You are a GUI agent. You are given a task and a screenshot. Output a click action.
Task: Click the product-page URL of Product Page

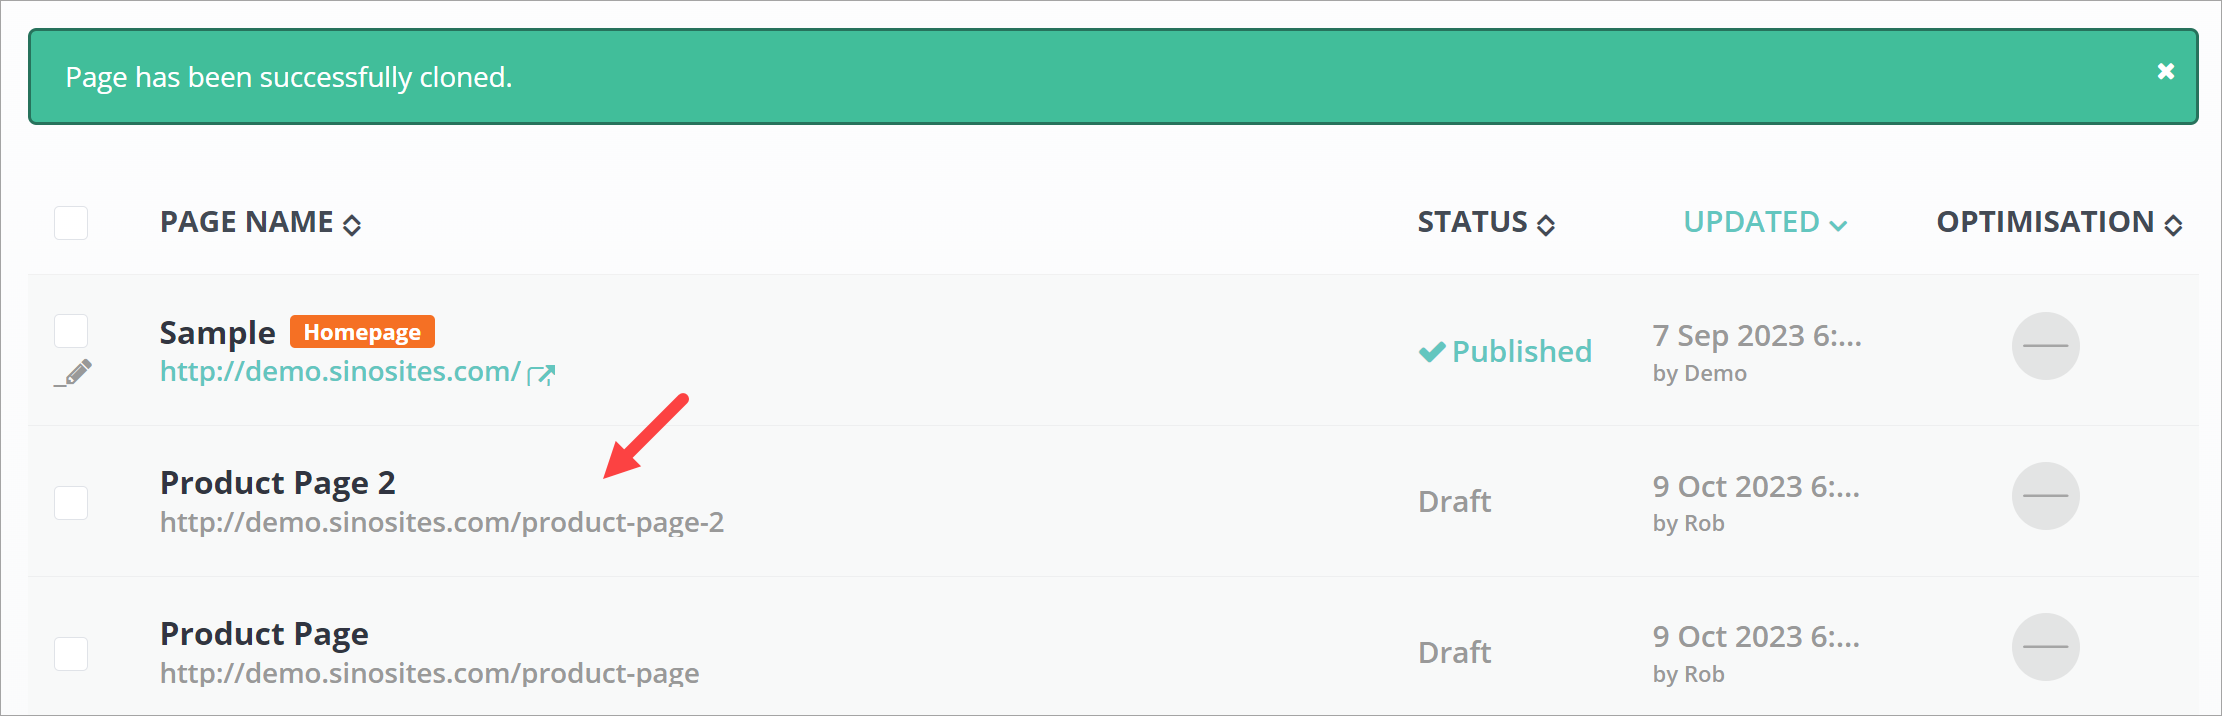point(429,673)
